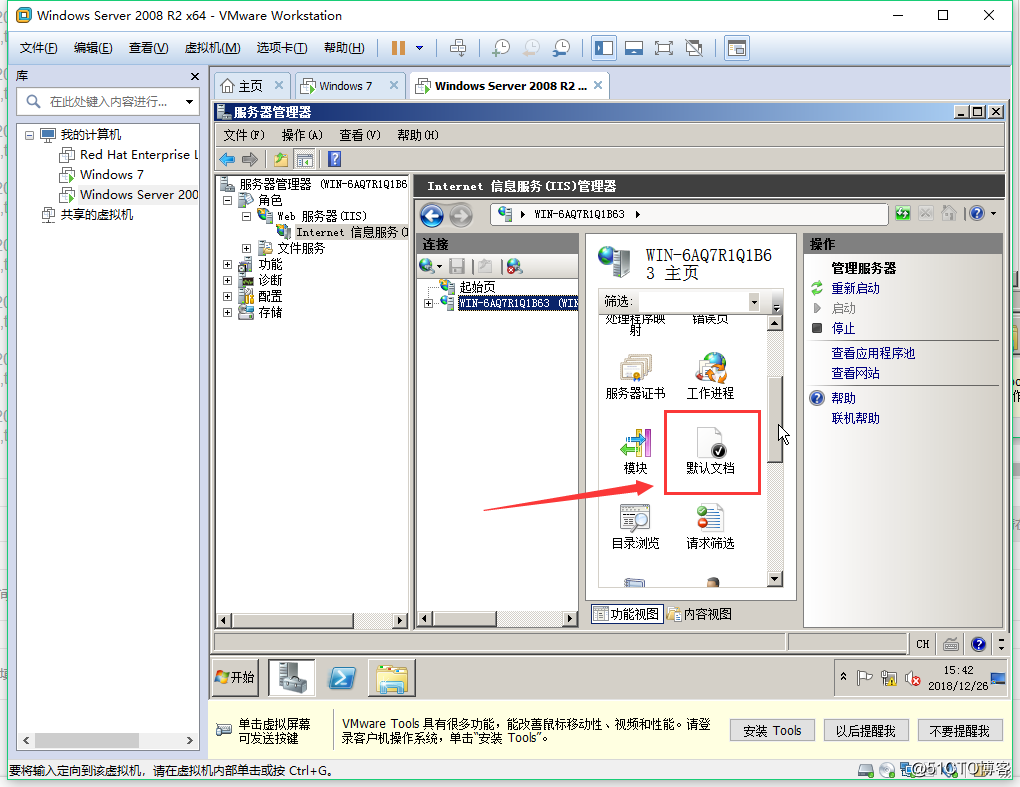The width and height of the screenshot is (1020, 787).
Task: Open Windows Explorer from the guest taskbar
Action: point(392,678)
